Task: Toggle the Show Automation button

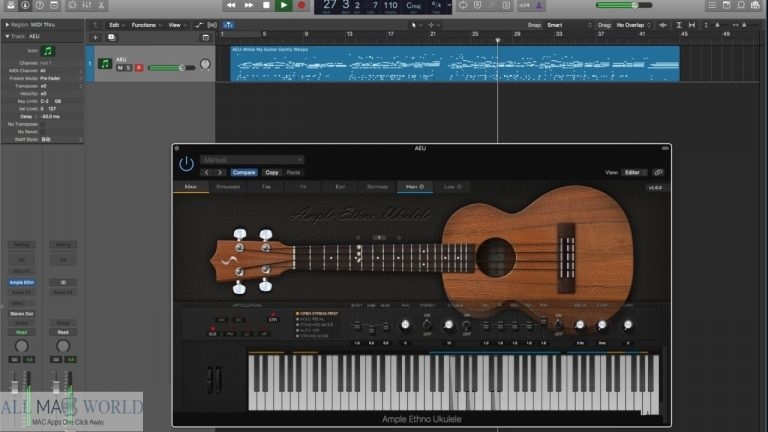Action: [198, 25]
